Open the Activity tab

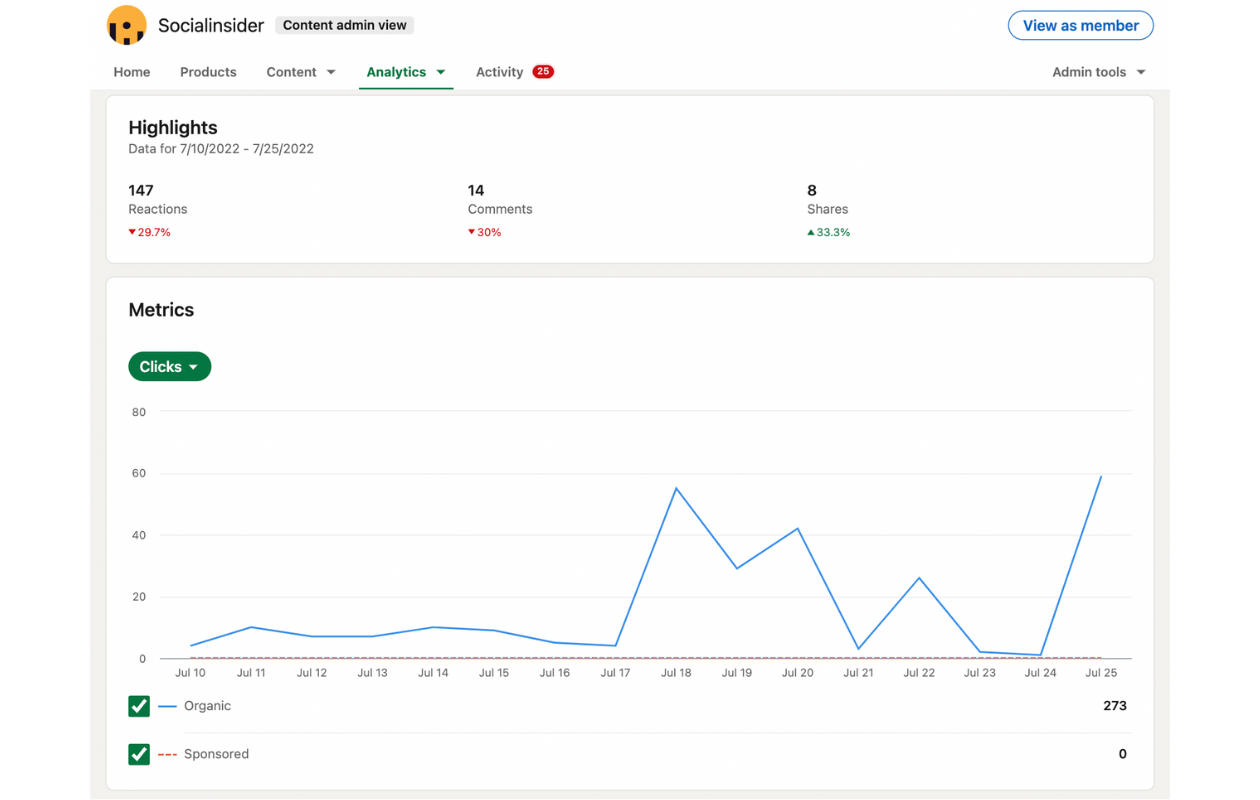499,72
